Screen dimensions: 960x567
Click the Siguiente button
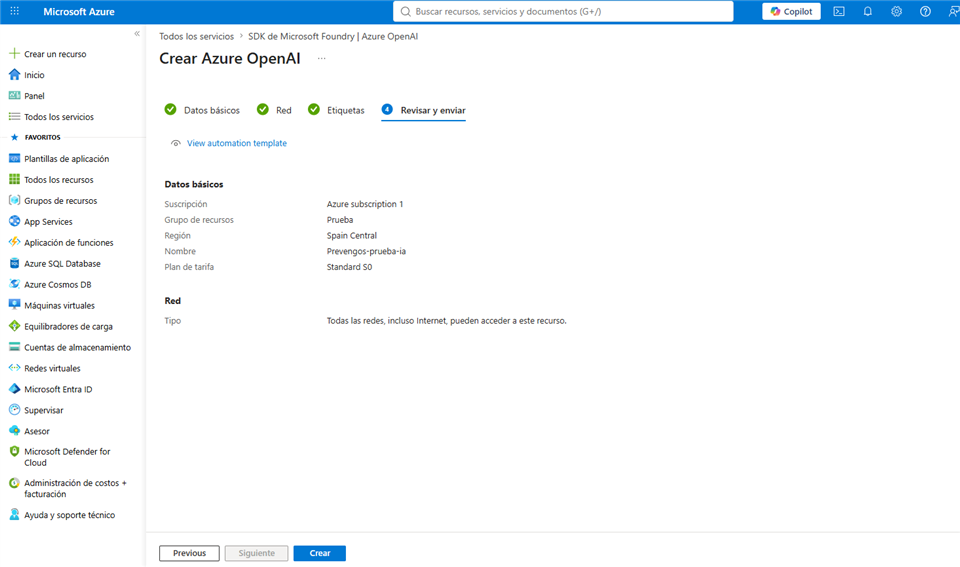pyautogui.click(x=257, y=553)
